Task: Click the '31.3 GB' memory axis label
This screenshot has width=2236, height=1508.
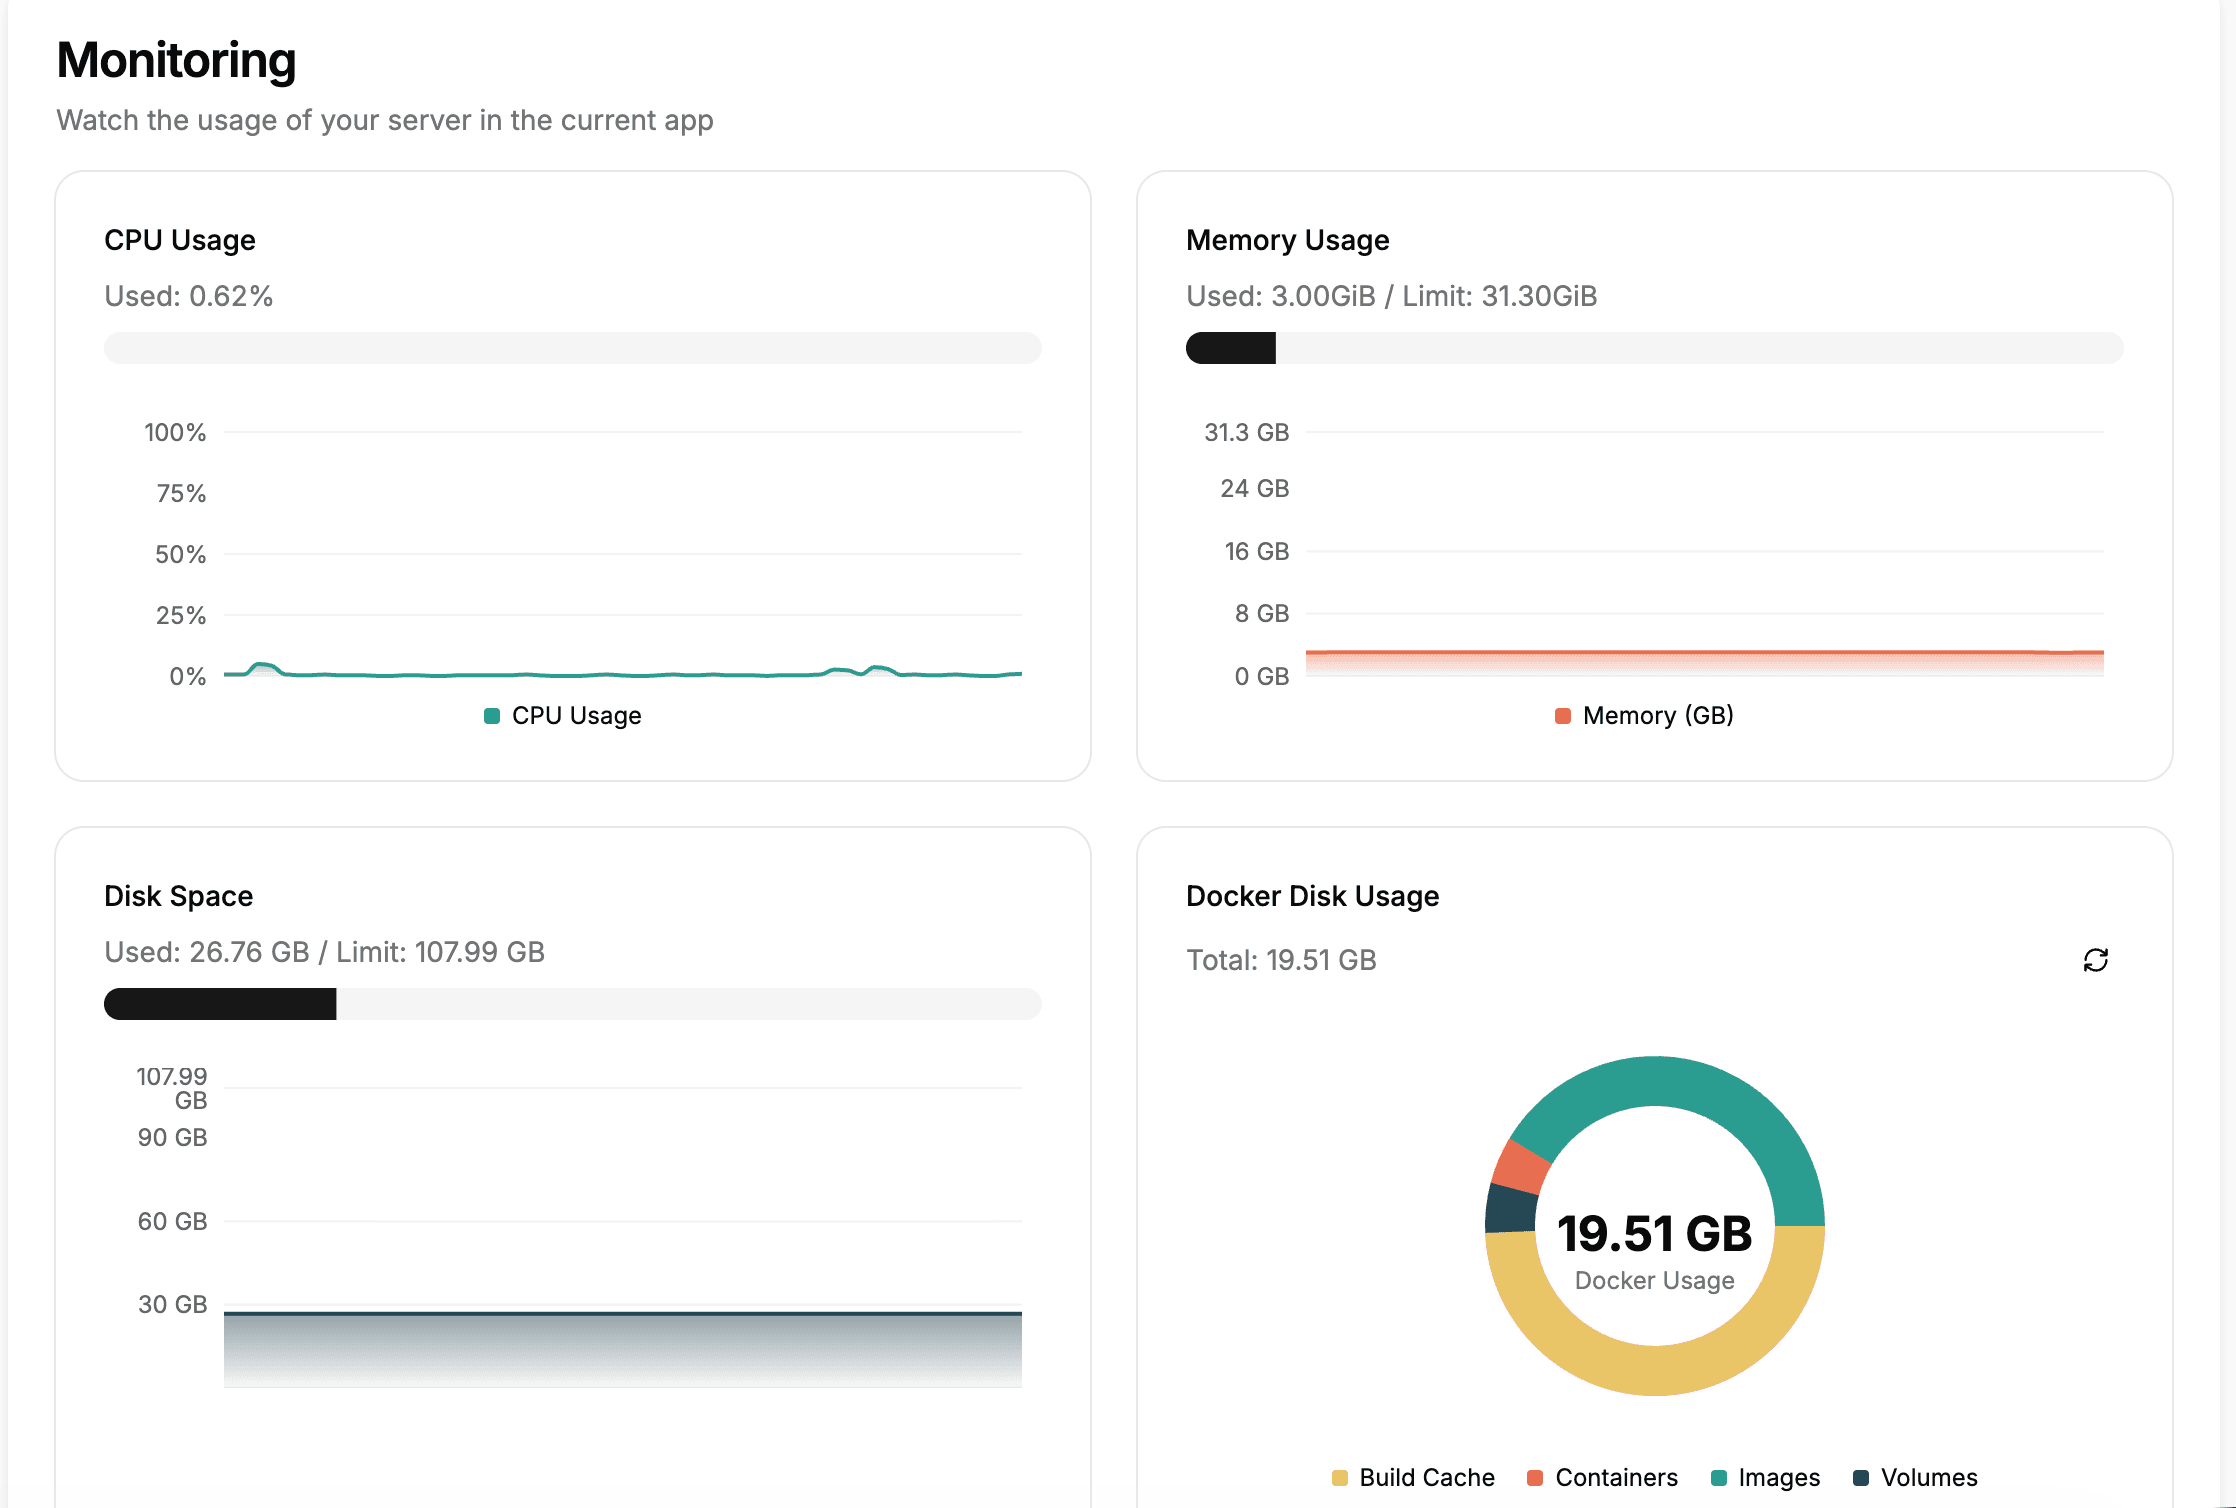Action: click(1247, 432)
